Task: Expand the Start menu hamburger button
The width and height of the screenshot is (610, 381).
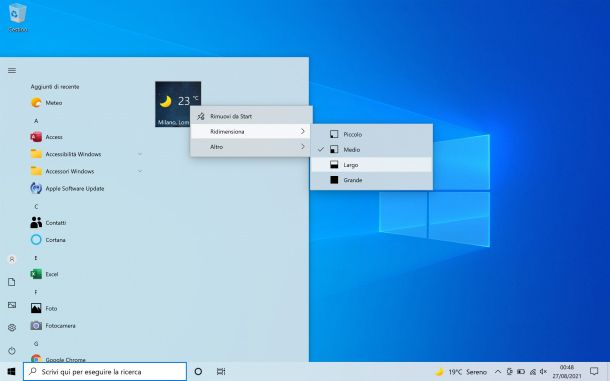Action: click(12, 70)
